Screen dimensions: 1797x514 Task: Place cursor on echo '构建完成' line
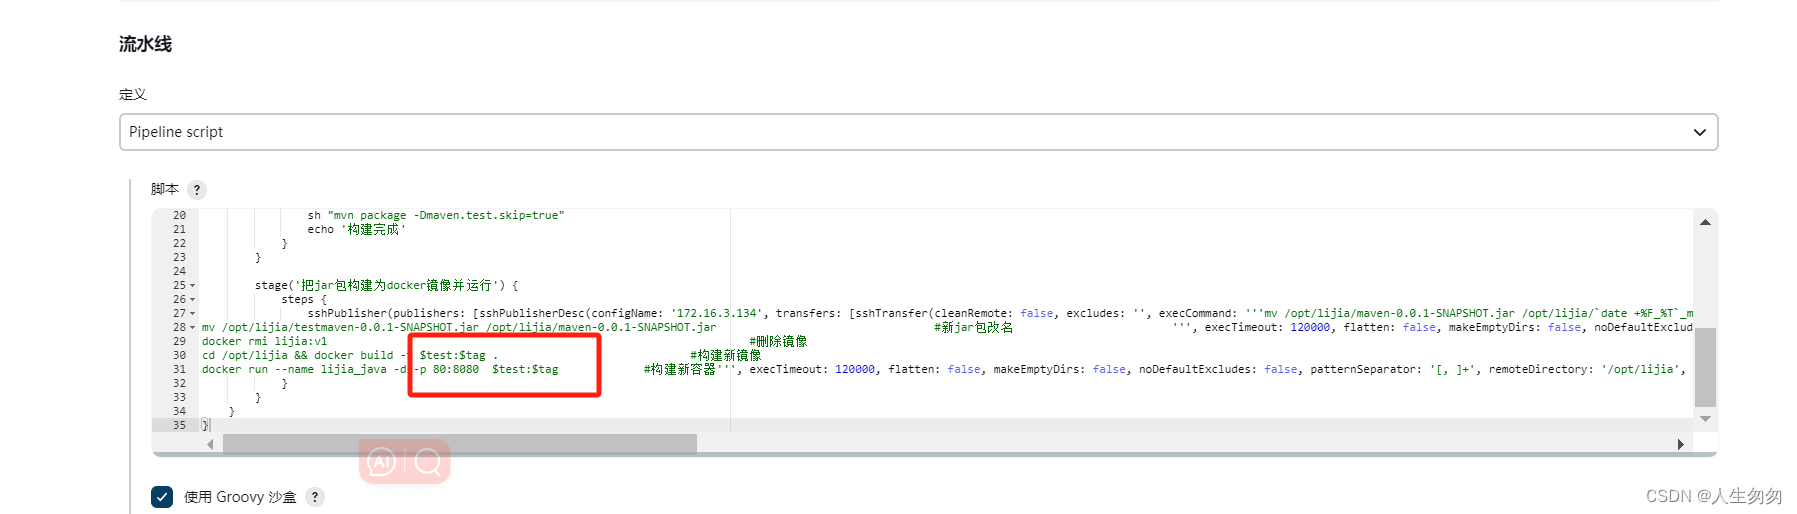point(356,229)
